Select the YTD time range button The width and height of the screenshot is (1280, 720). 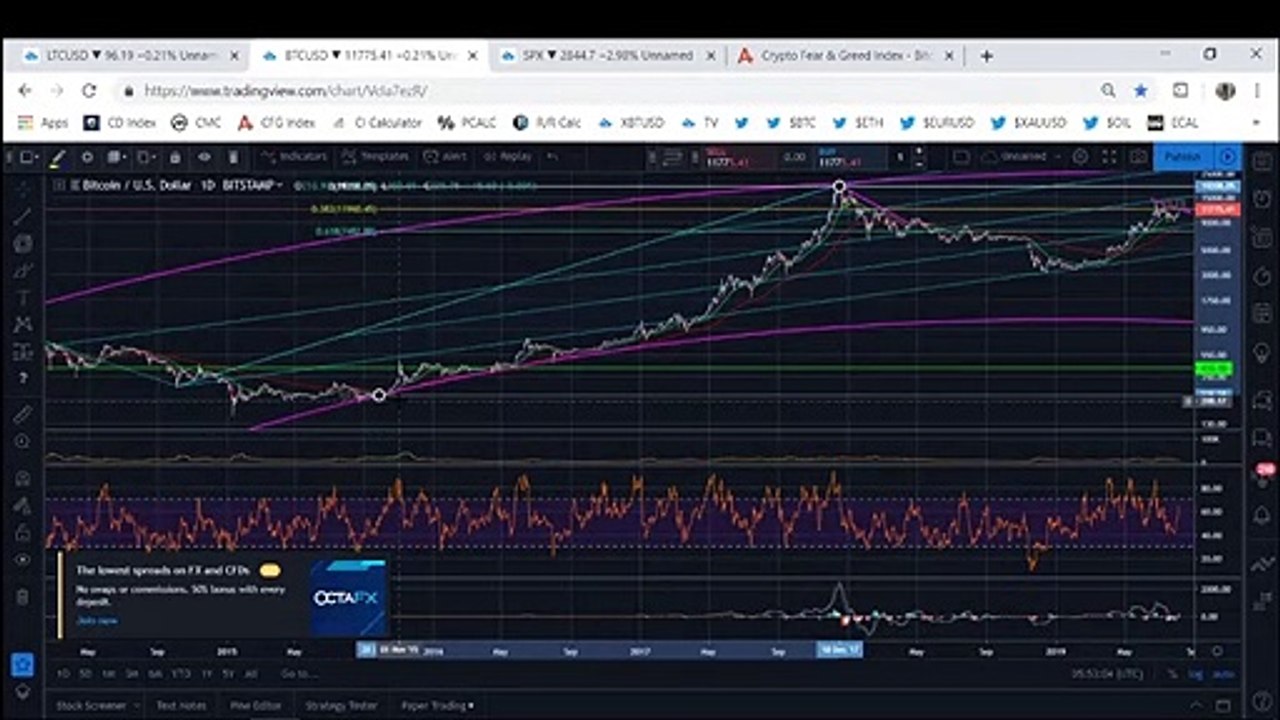181,674
